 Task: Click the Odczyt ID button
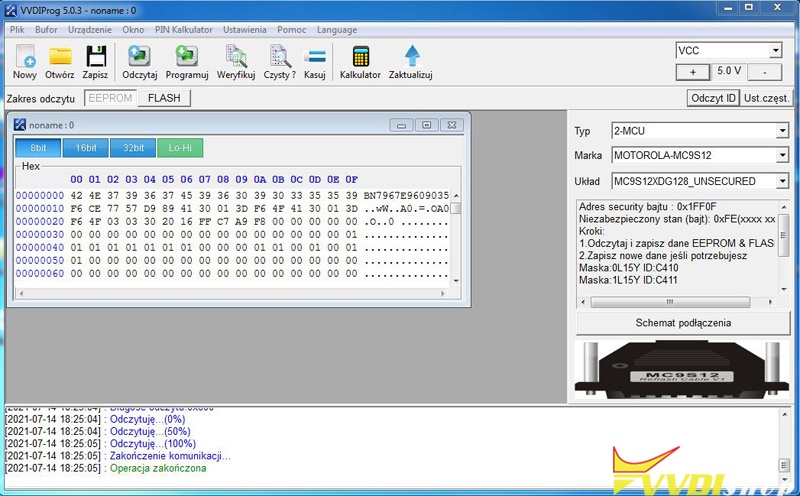pyautogui.click(x=713, y=98)
